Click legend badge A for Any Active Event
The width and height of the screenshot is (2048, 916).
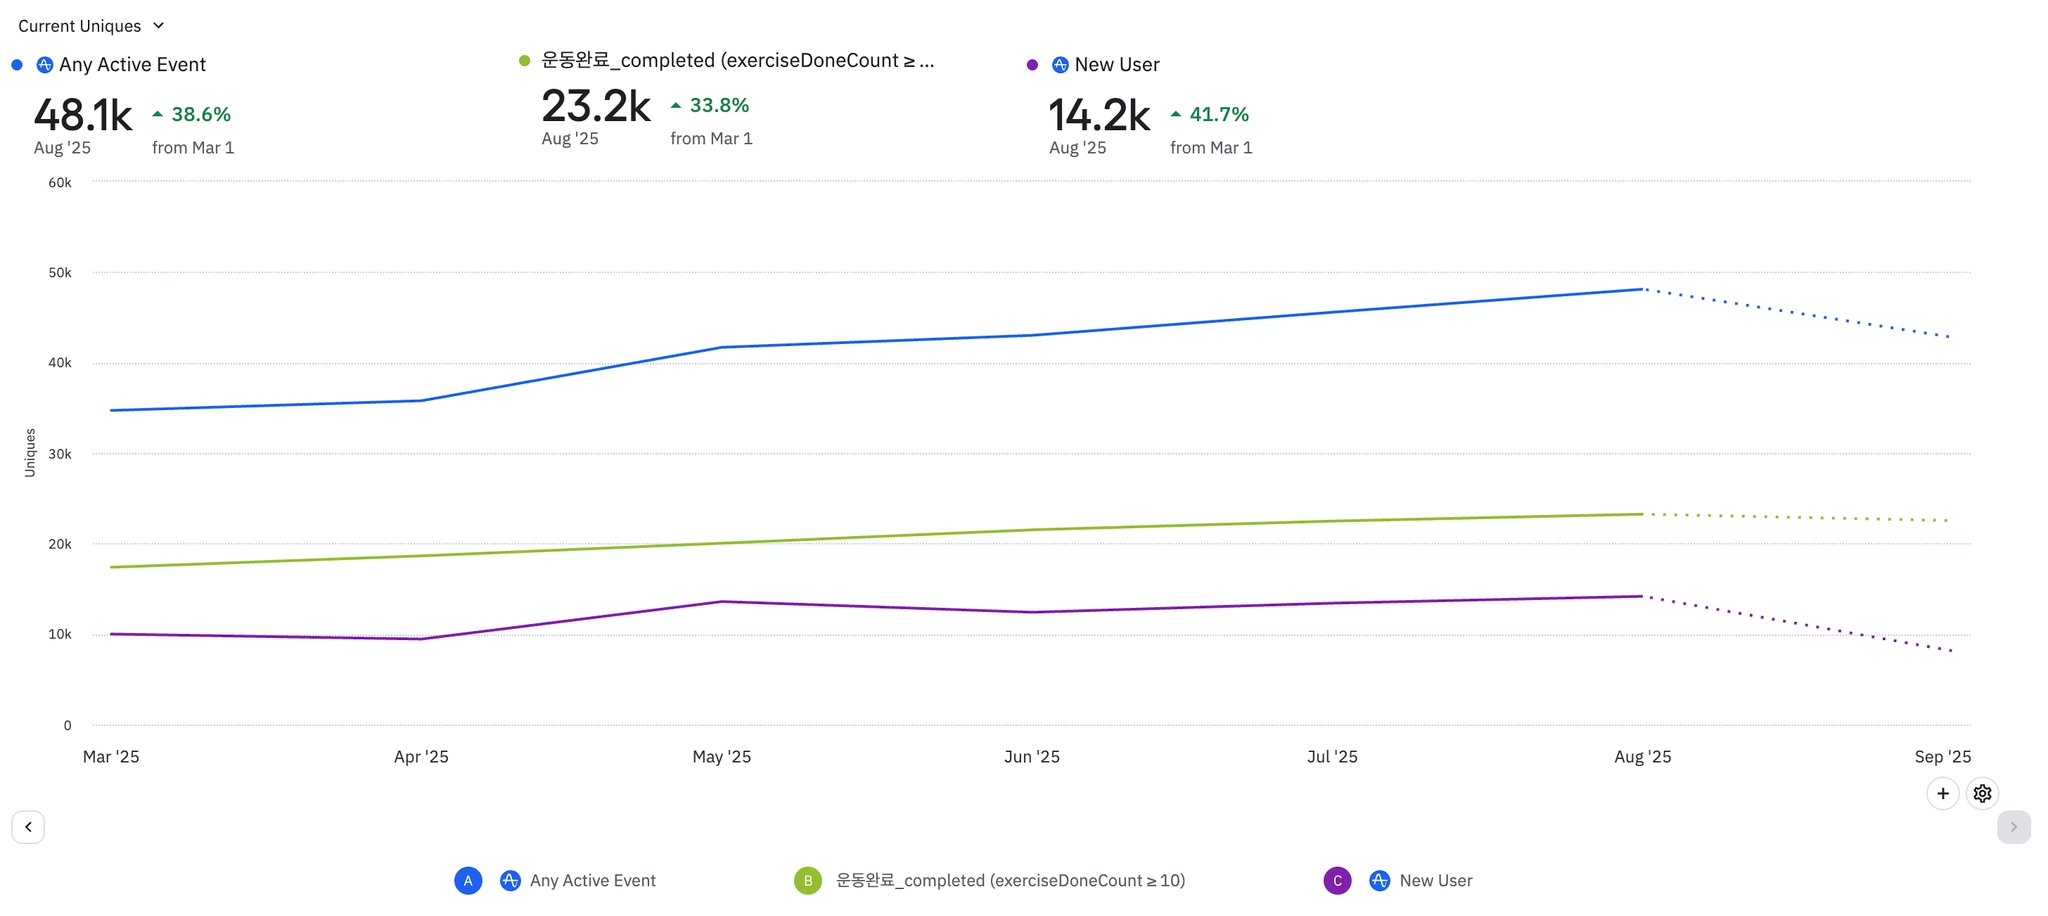[468, 881]
